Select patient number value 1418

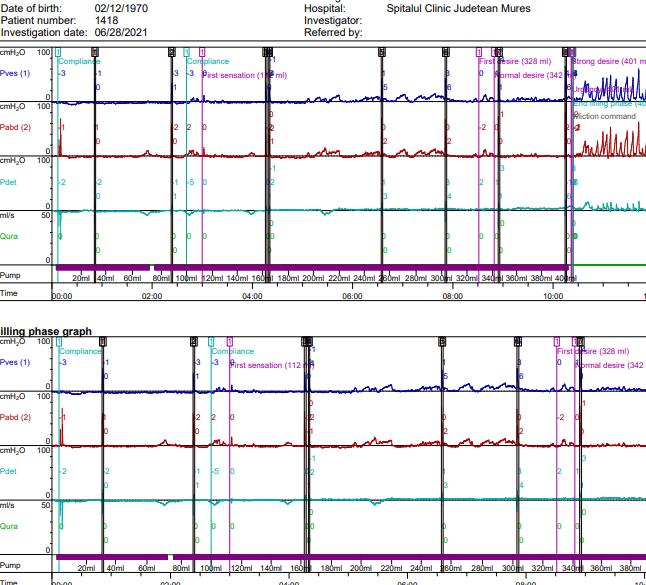point(106,20)
